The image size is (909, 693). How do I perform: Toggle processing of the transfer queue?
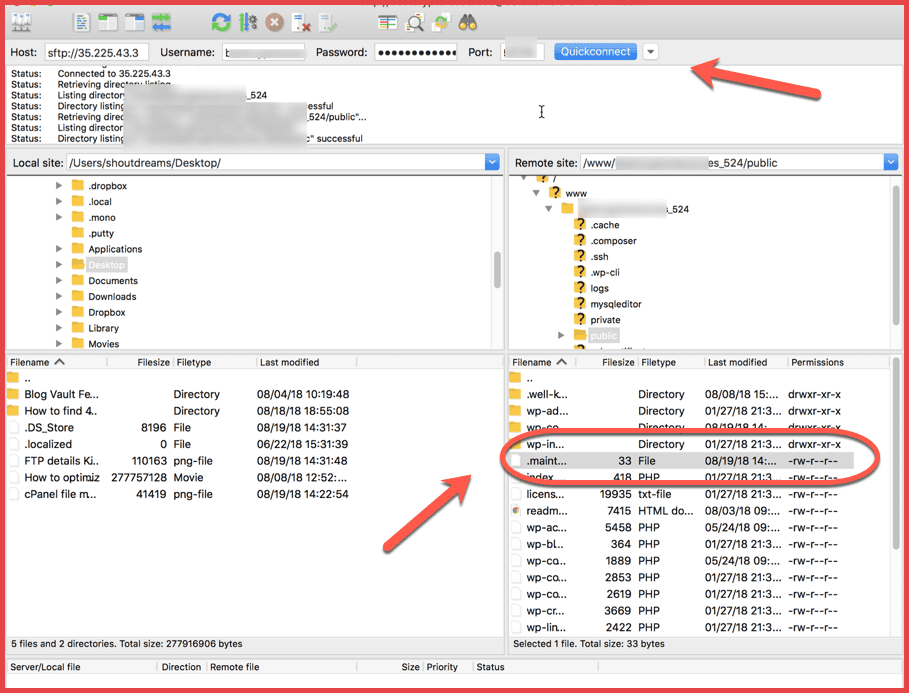pos(248,22)
